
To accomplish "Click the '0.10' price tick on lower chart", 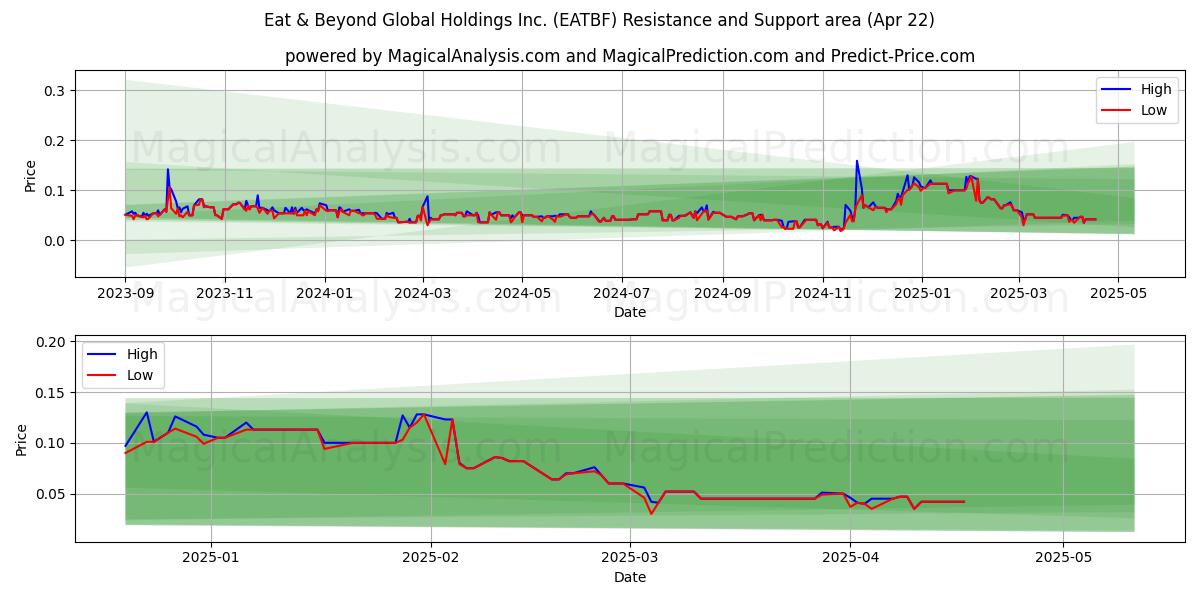I will [x=52, y=443].
